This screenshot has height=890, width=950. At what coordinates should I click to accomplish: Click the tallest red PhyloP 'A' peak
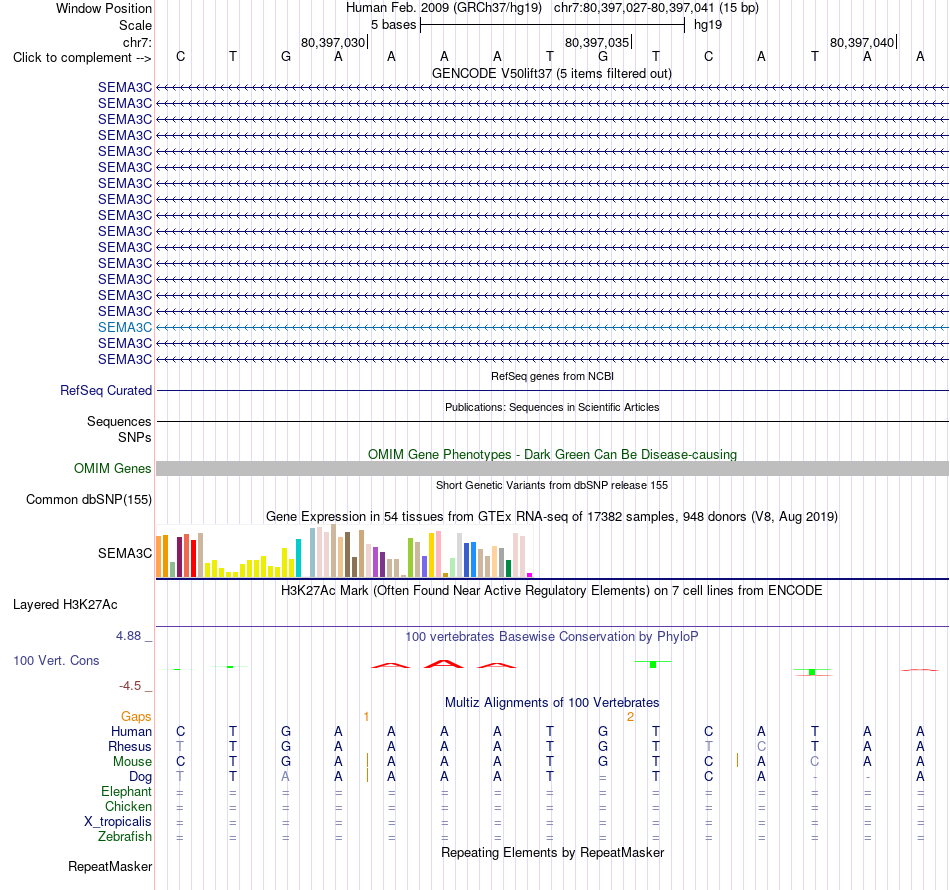coord(443,664)
